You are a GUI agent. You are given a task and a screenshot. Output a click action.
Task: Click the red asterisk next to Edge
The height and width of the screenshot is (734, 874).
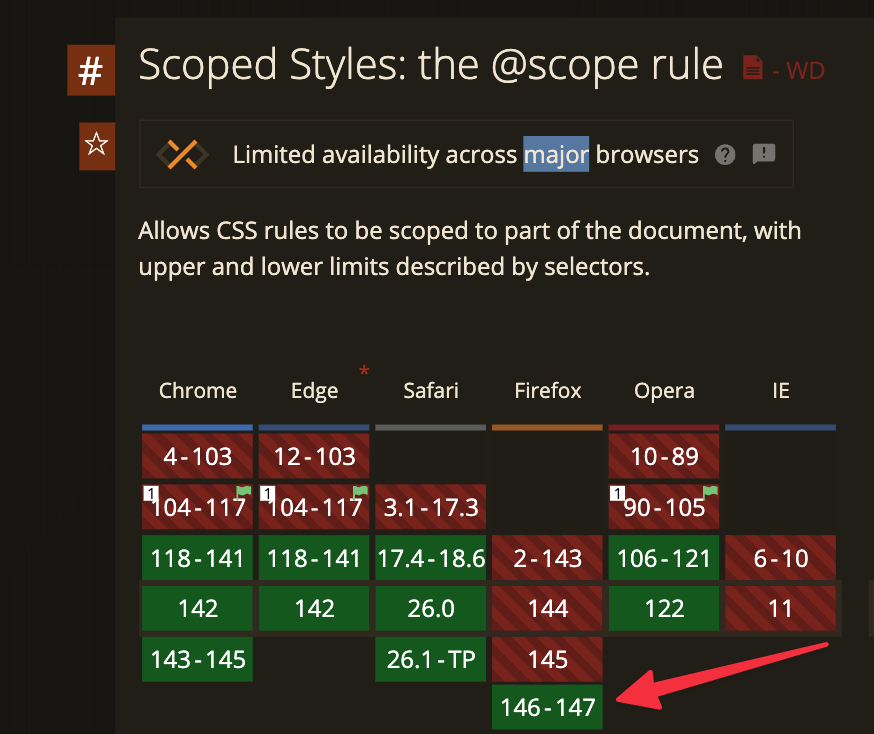tap(364, 371)
